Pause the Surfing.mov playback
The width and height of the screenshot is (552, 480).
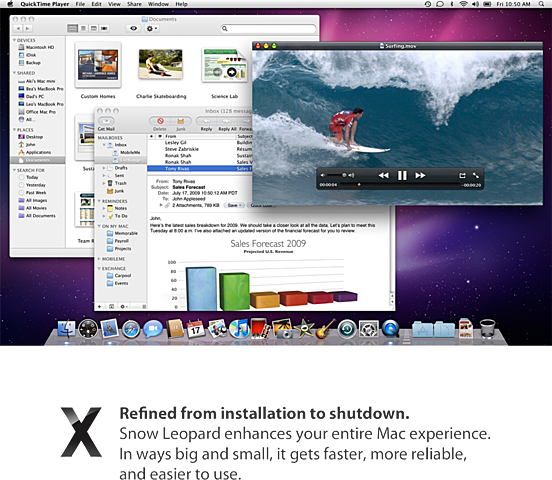pos(402,175)
